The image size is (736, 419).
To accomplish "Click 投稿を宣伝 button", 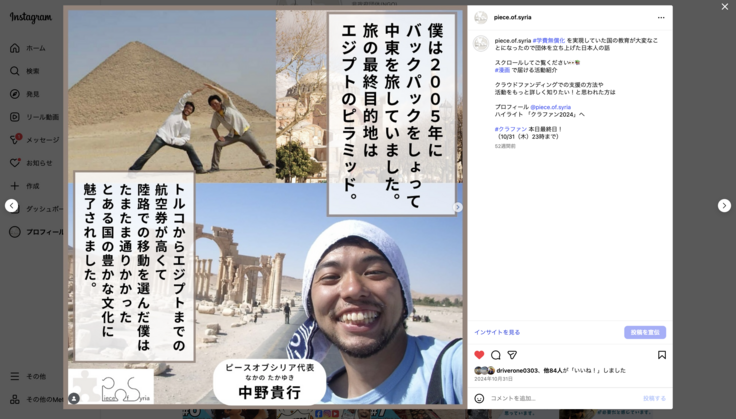I will click(645, 332).
